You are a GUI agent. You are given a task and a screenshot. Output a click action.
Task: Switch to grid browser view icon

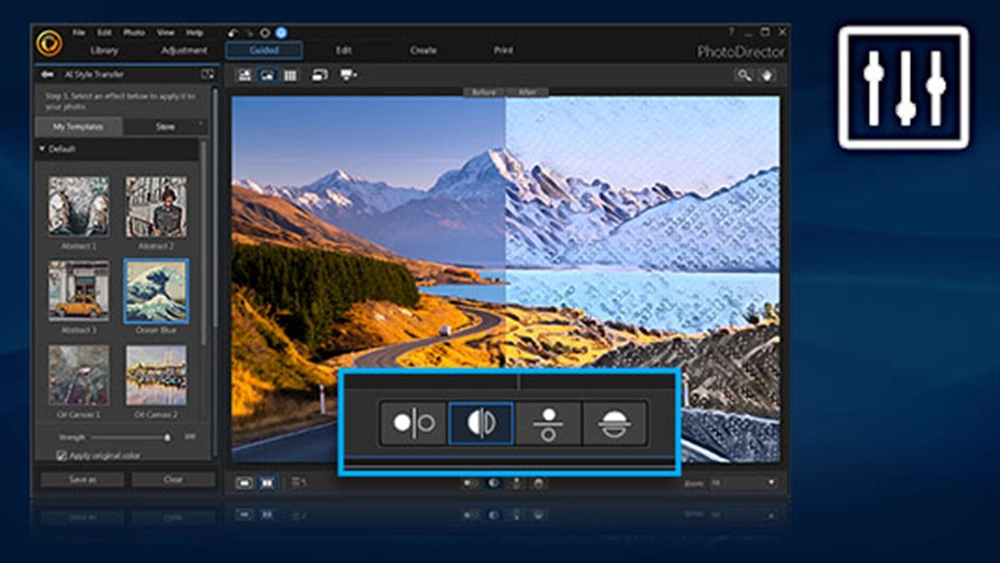click(x=290, y=75)
